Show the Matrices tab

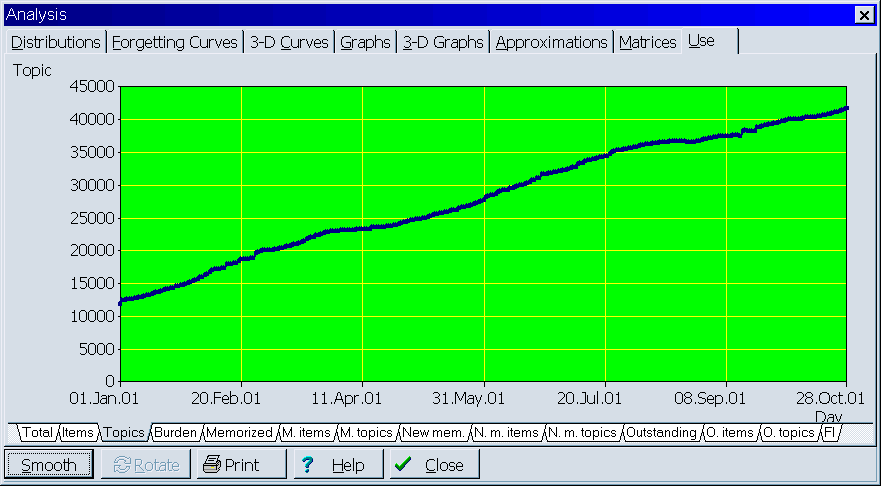[647, 42]
